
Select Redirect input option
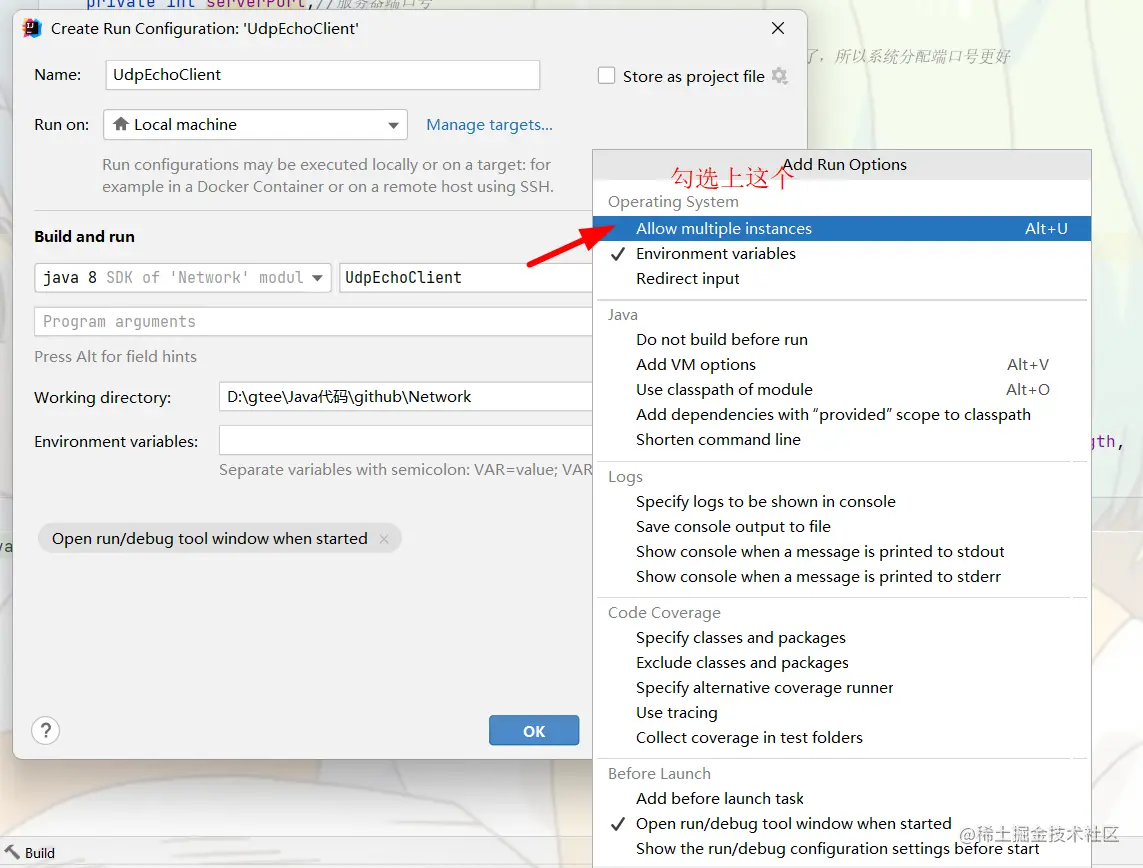coord(841,278)
